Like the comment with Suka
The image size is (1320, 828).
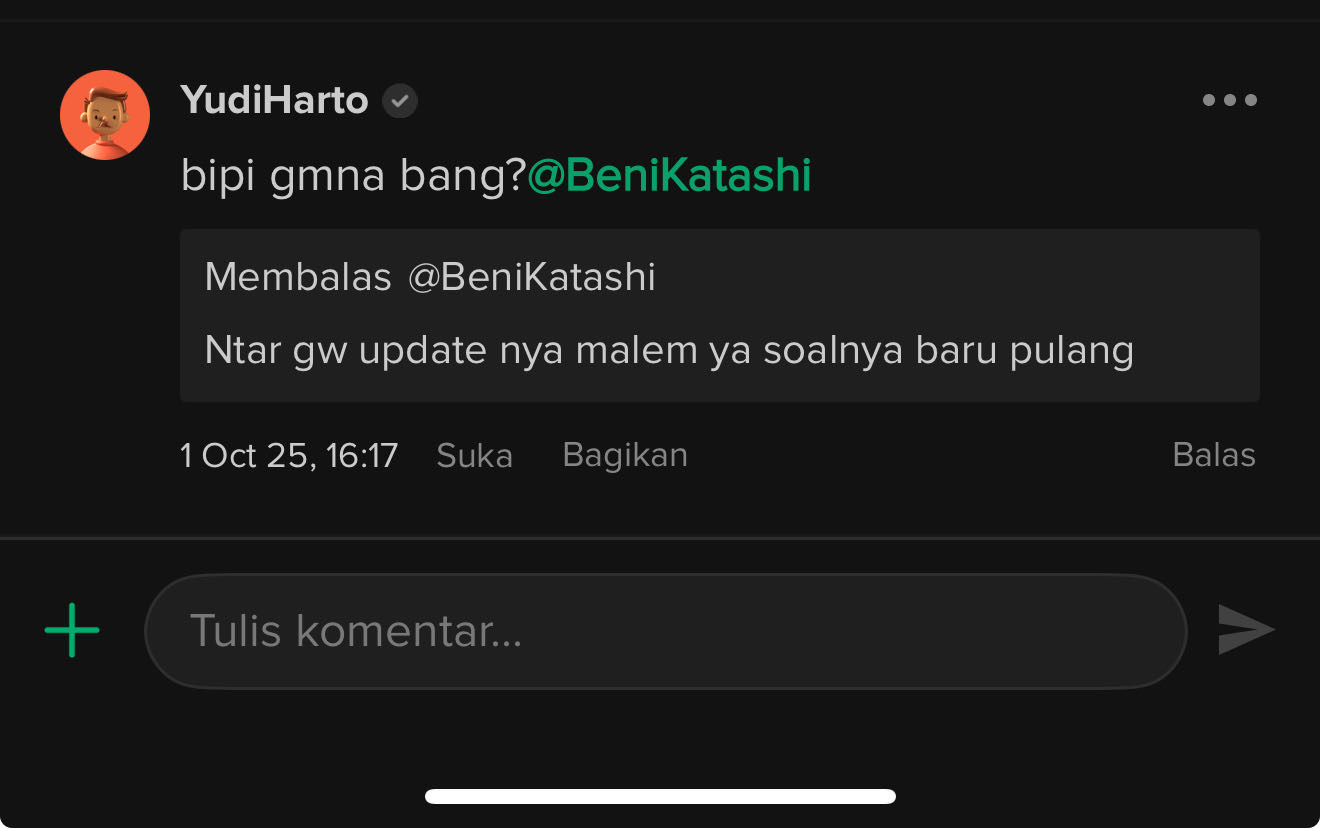(x=474, y=456)
